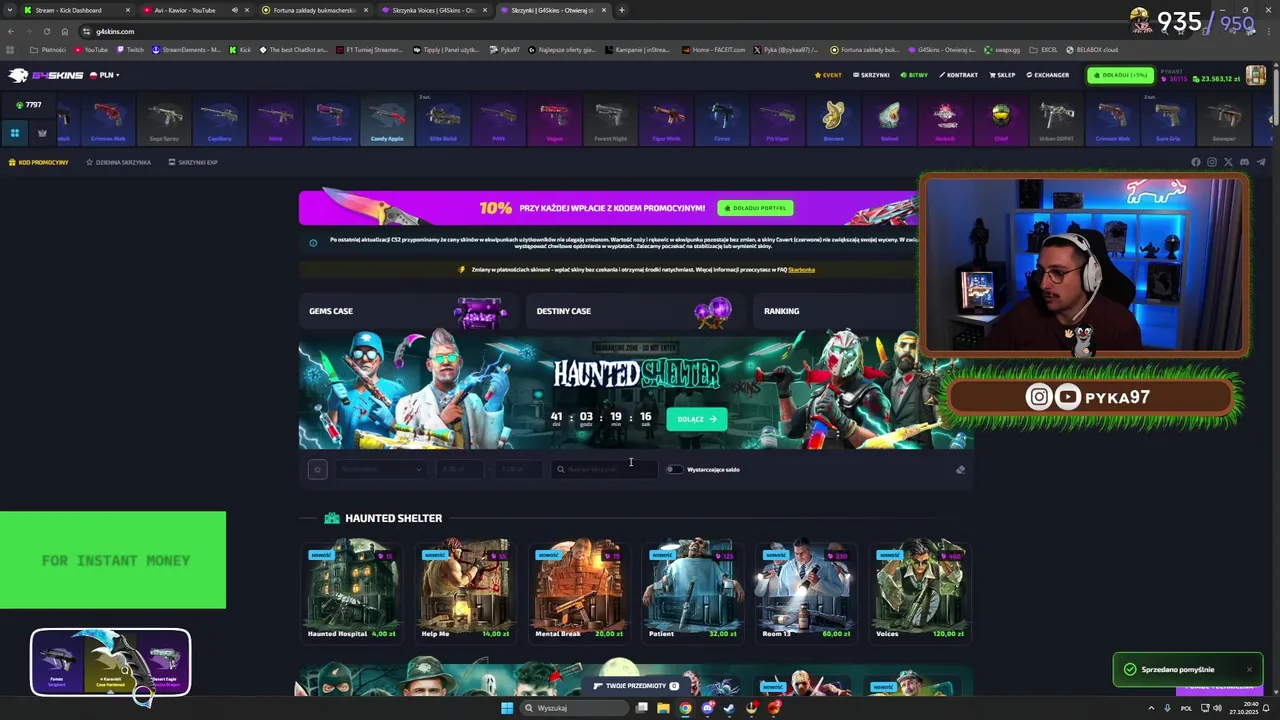Click the G4Skins logo
This screenshot has width=1280, height=720.
point(45,75)
